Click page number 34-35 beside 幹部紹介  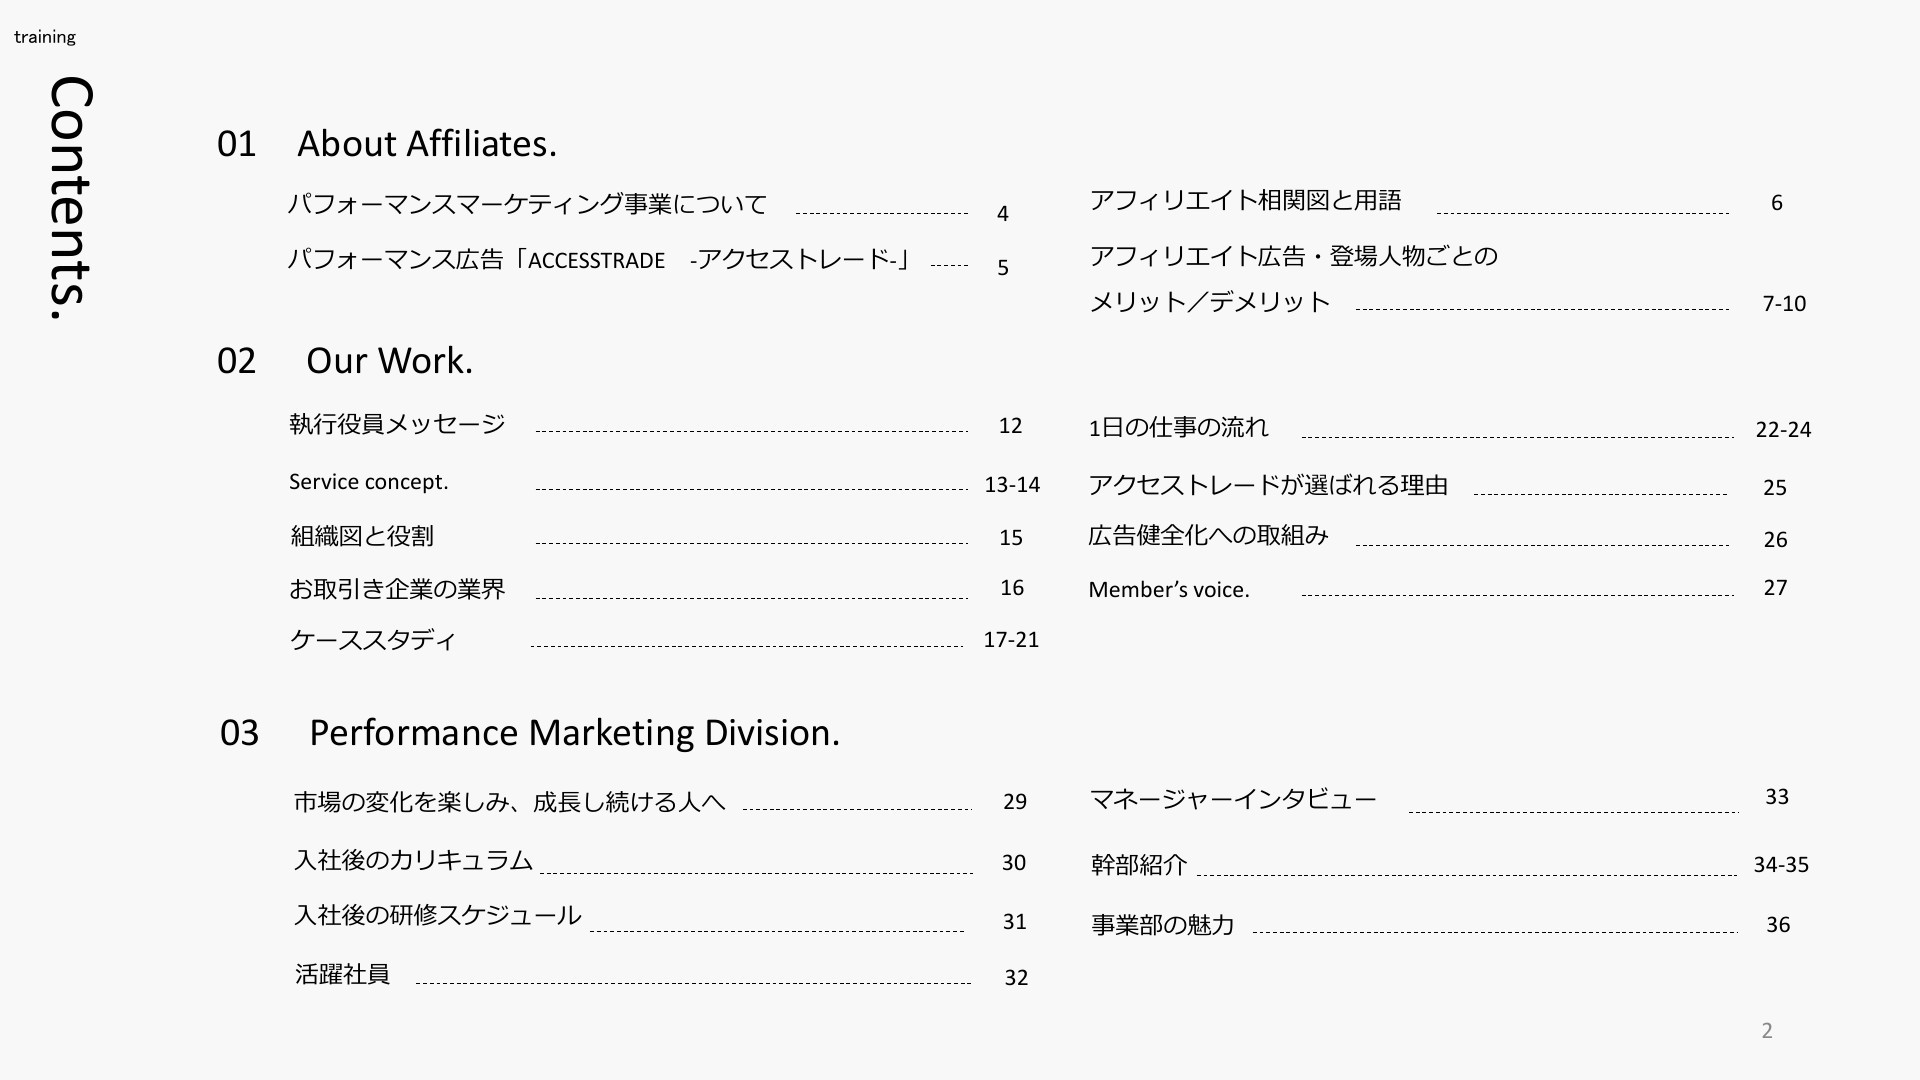point(1781,865)
